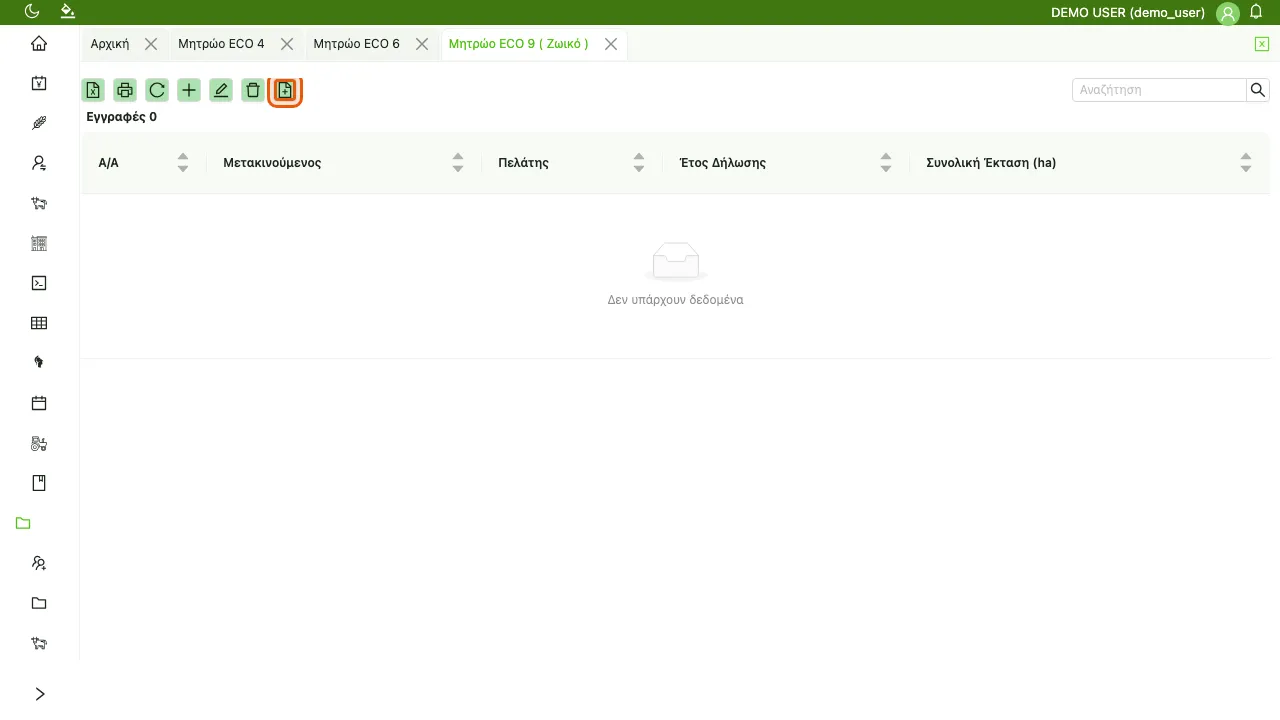Click the Εγγραφές 0 record count label
1280x720 pixels.
click(x=122, y=117)
